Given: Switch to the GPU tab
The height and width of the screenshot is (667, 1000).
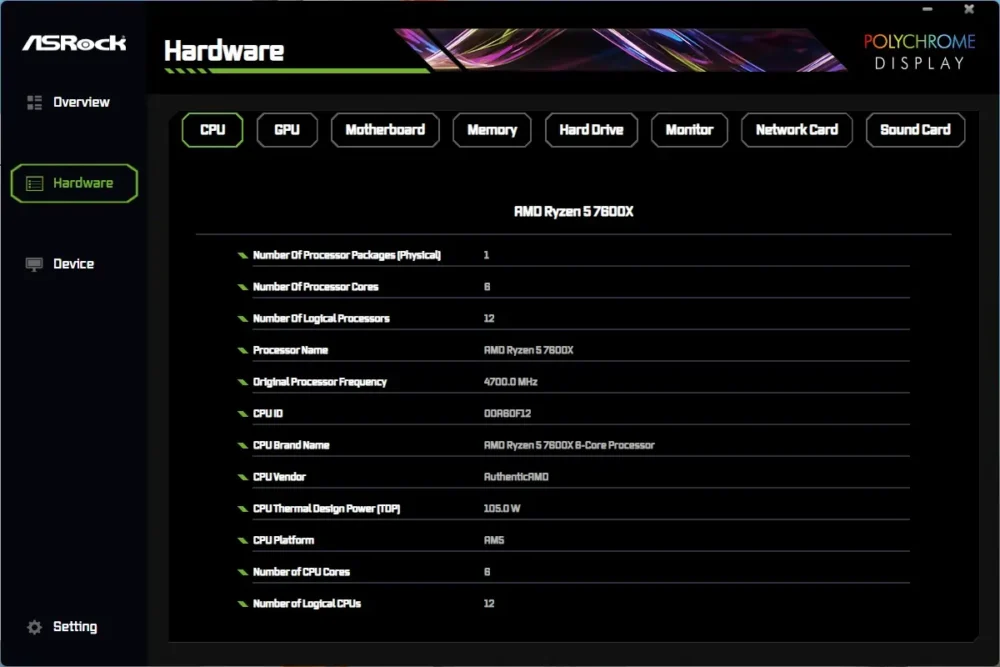Looking at the screenshot, I should click(x=287, y=130).
